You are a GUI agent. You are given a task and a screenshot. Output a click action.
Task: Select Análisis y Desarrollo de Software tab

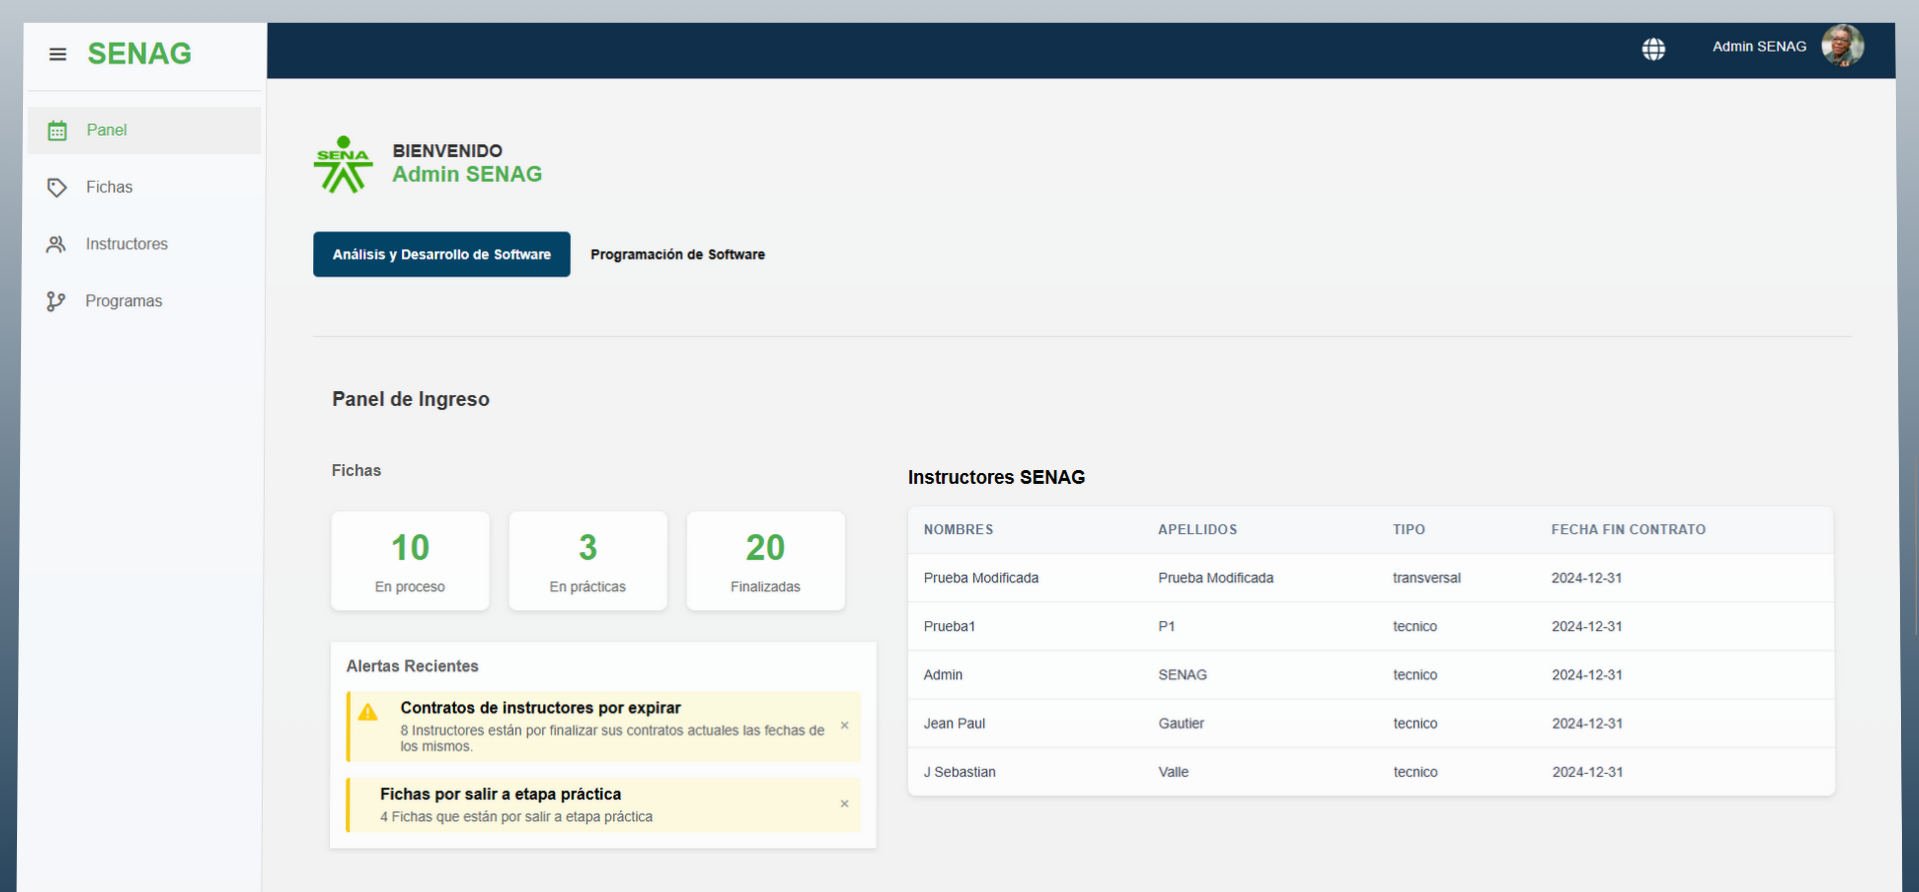pyautogui.click(x=441, y=255)
